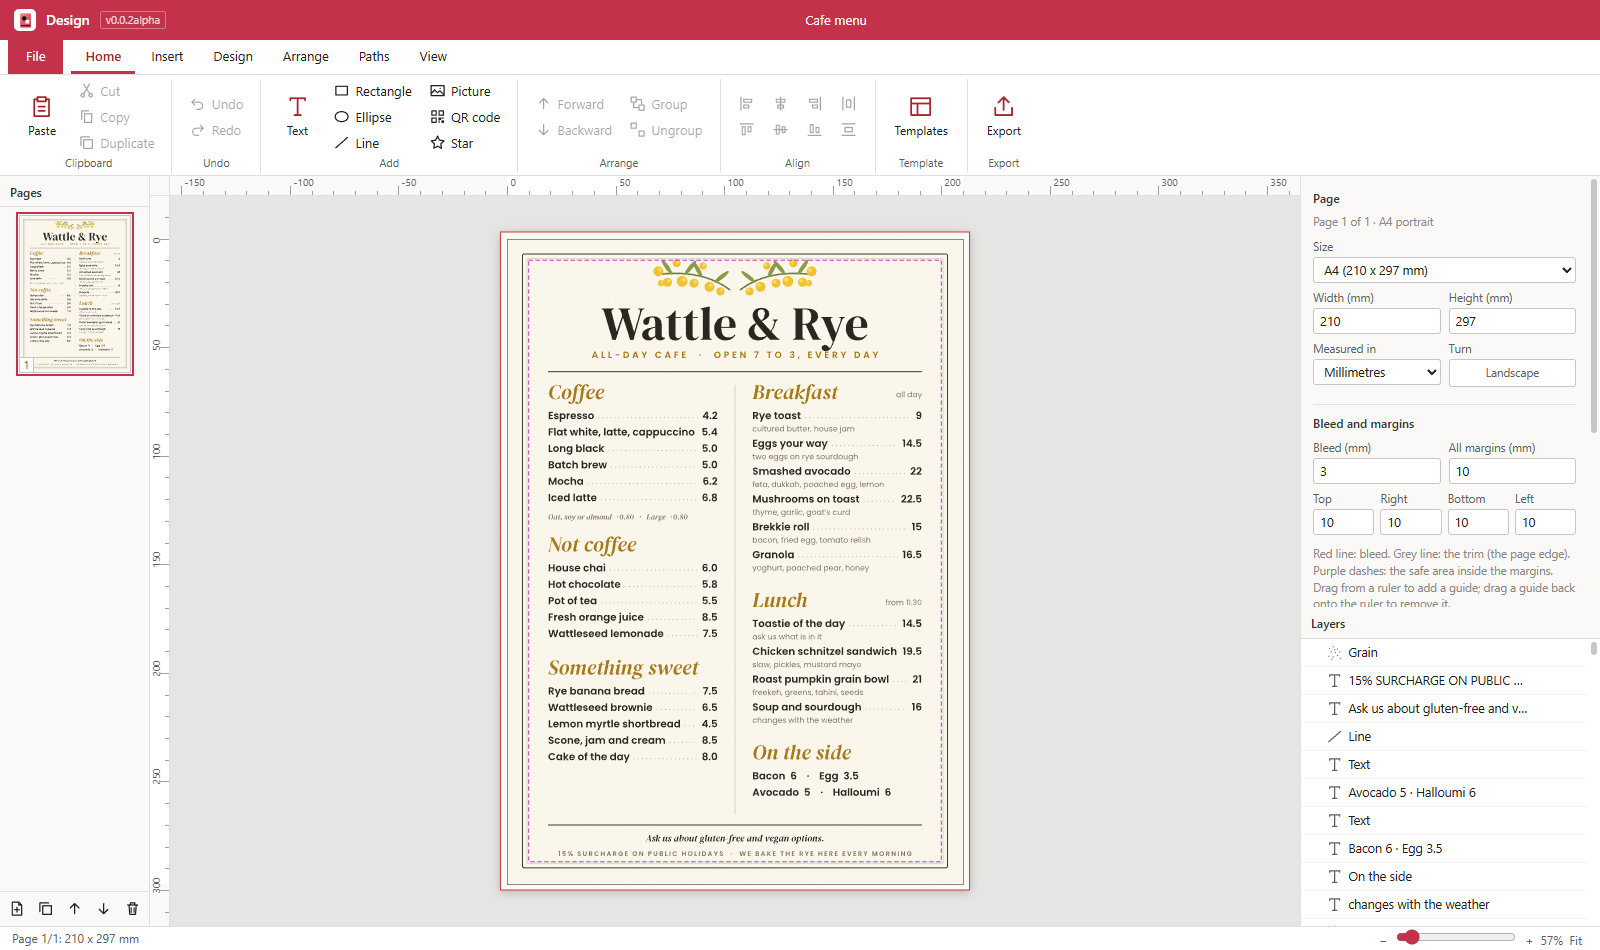Click the align horizontal centers icon
Viewport: 1600px width, 950px height.
coord(780,104)
